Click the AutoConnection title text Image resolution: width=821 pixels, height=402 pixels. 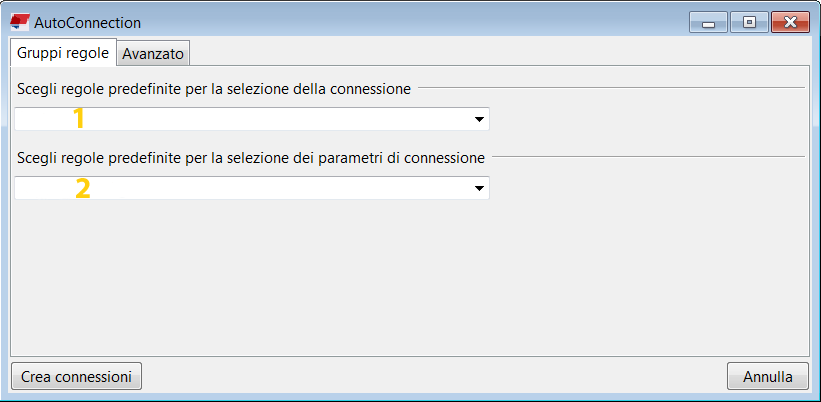pos(87,22)
